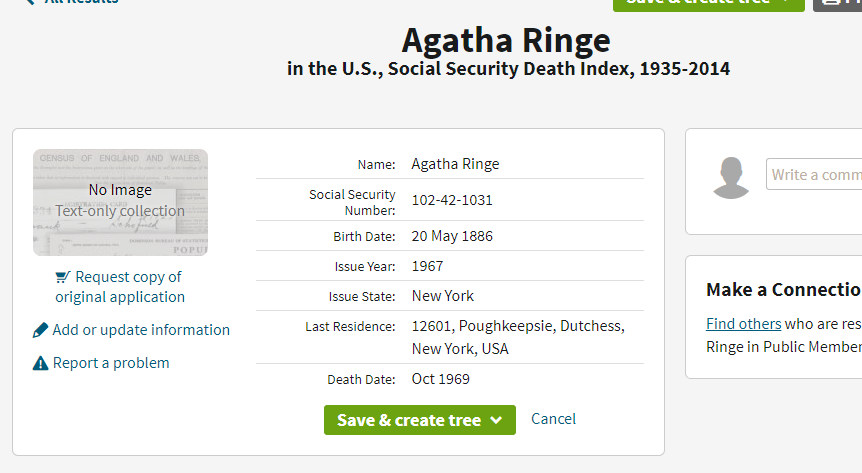This screenshot has height=473, width=862.
Task: Click the back chevron beside All Results
Action: [x=29, y=2]
